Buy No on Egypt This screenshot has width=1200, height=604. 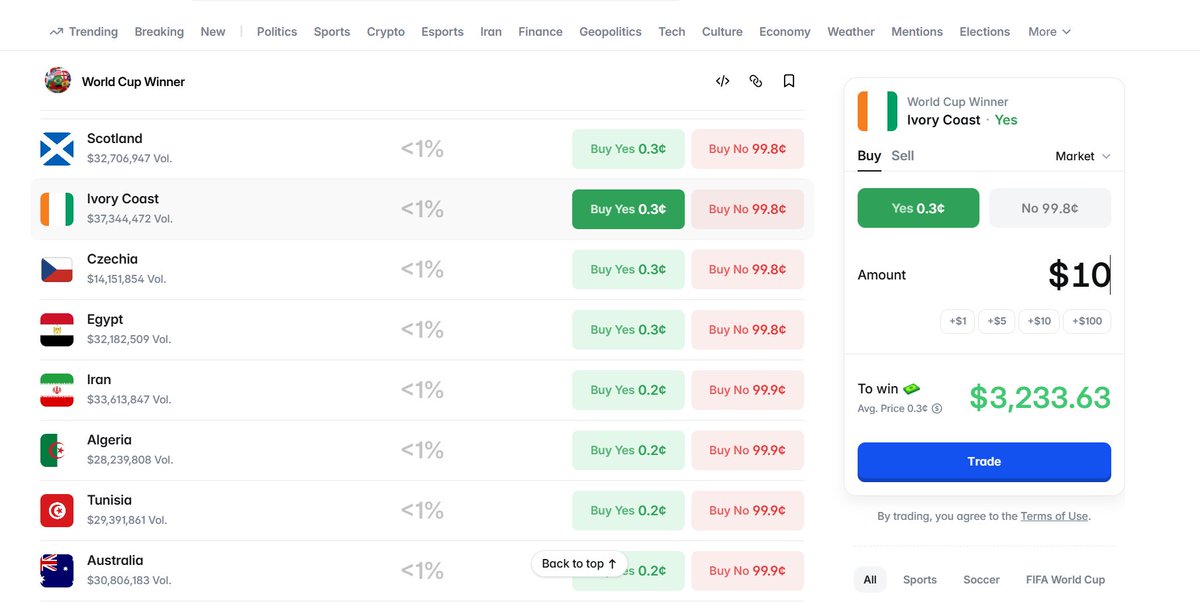point(747,329)
